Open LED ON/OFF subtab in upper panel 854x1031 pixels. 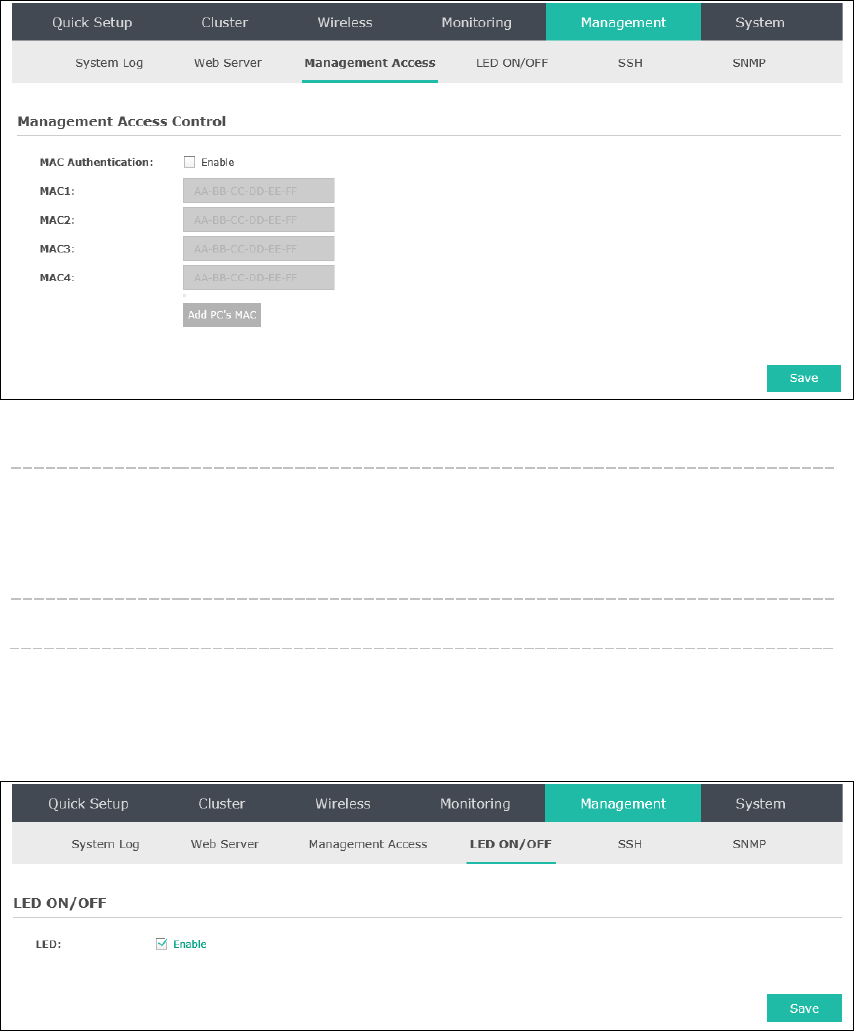(511, 63)
